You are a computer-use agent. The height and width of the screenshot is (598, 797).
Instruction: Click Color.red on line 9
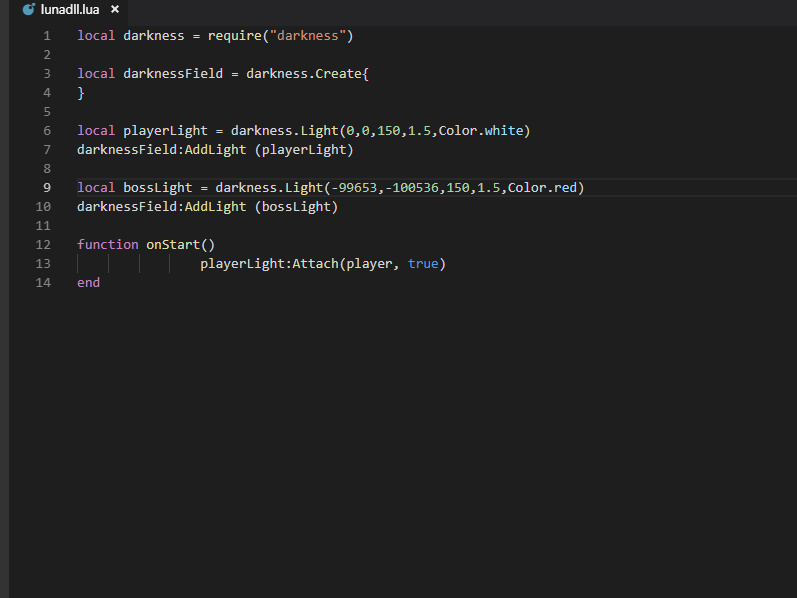(x=542, y=188)
